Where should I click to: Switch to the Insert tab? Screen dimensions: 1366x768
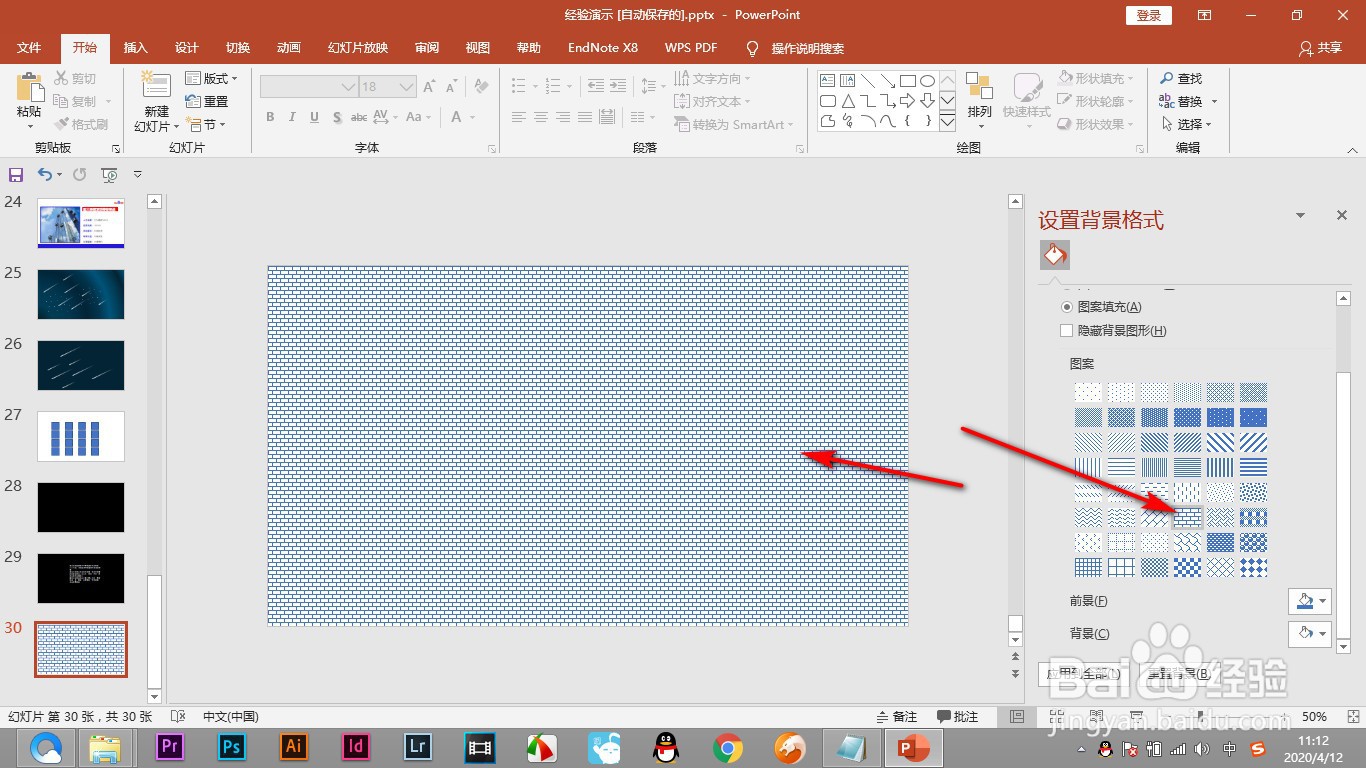[x=135, y=48]
